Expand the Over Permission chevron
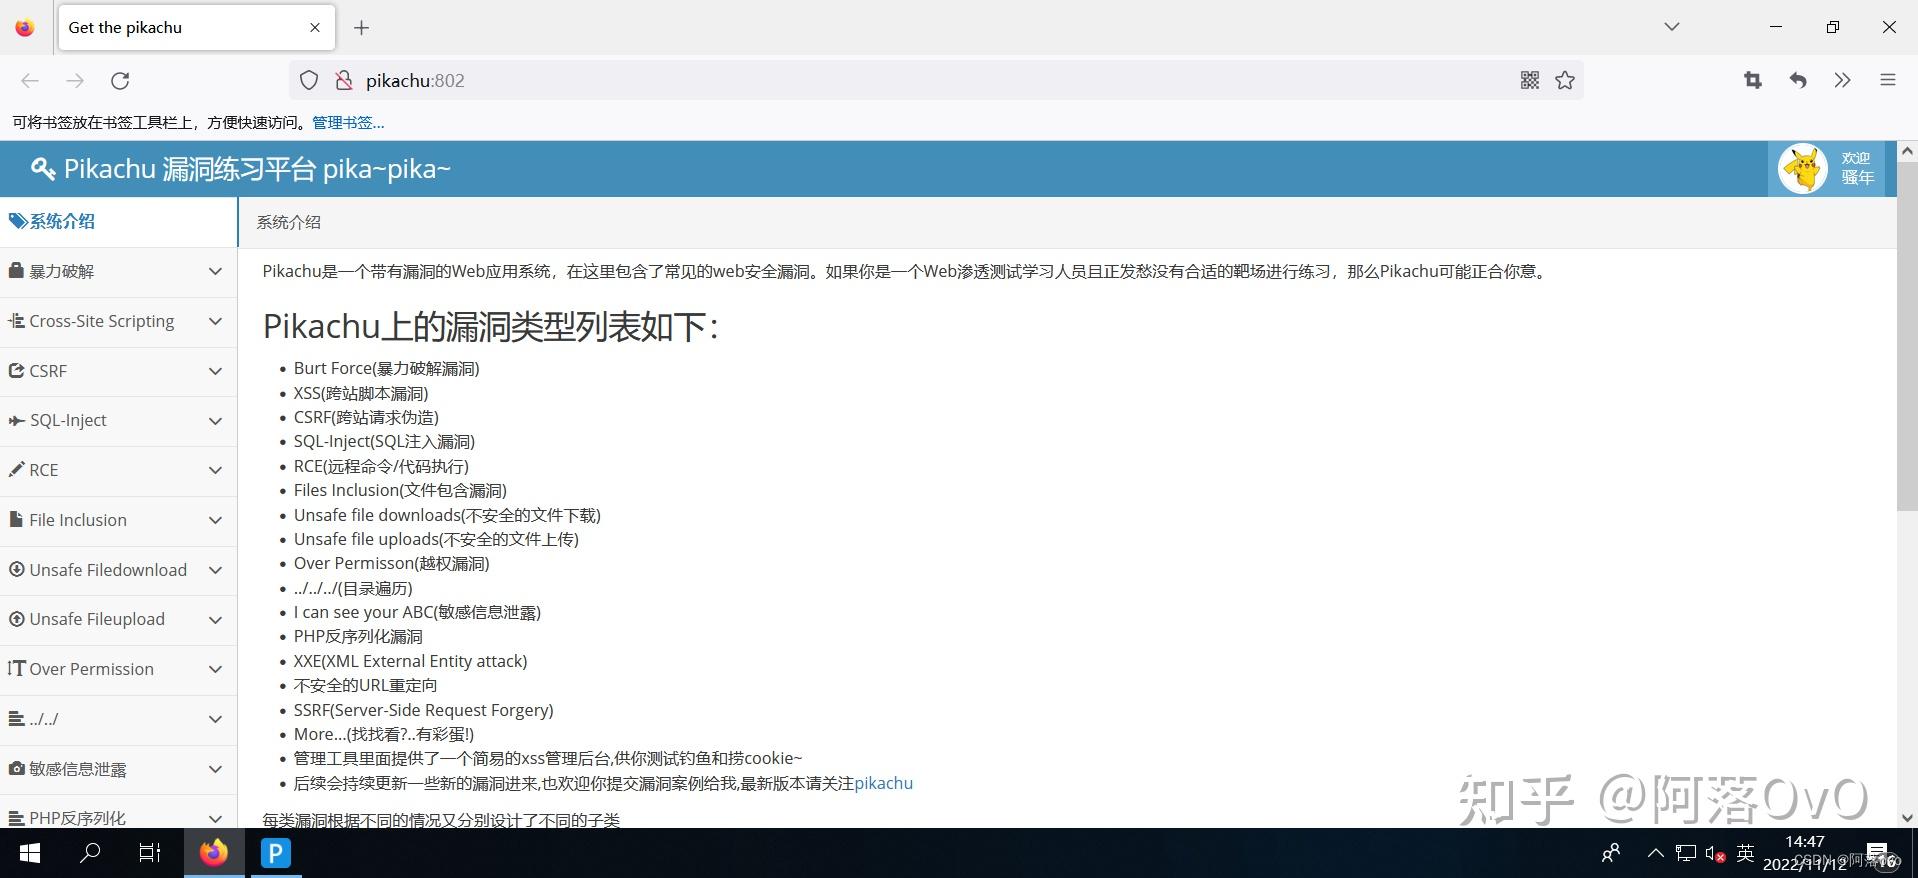The width and height of the screenshot is (1918, 878). point(215,669)
